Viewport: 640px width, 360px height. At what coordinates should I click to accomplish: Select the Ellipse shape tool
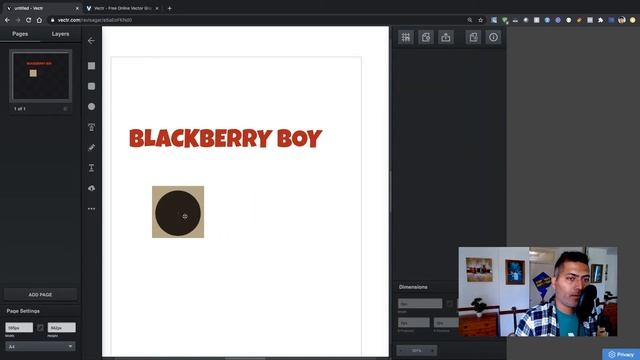(x=91, y=107)
